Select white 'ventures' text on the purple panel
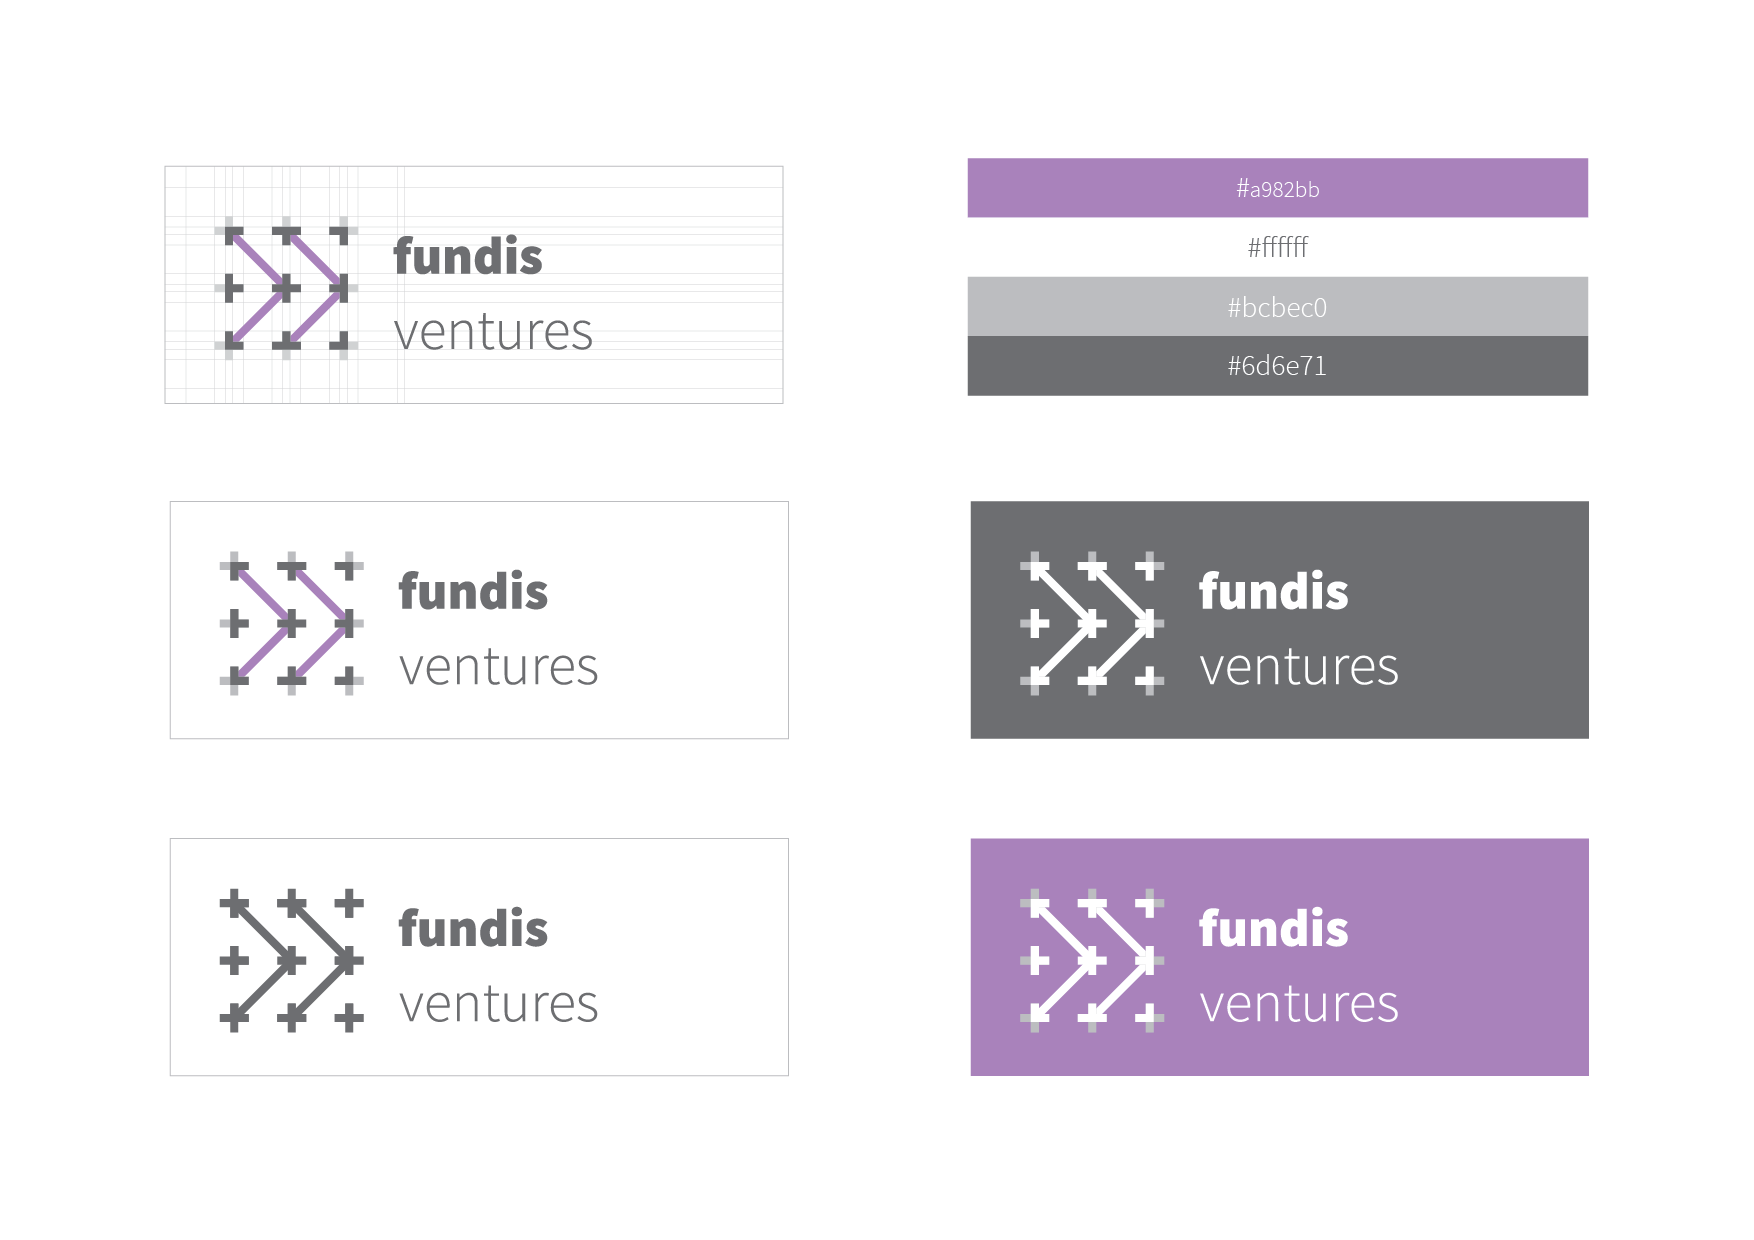 coord(1299,1005)
